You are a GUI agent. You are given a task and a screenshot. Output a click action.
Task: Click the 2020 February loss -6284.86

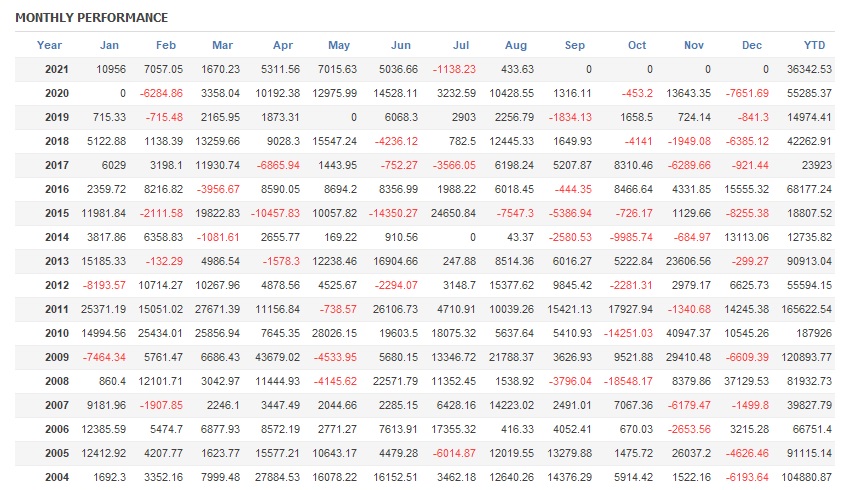click(x=161, y=93)
